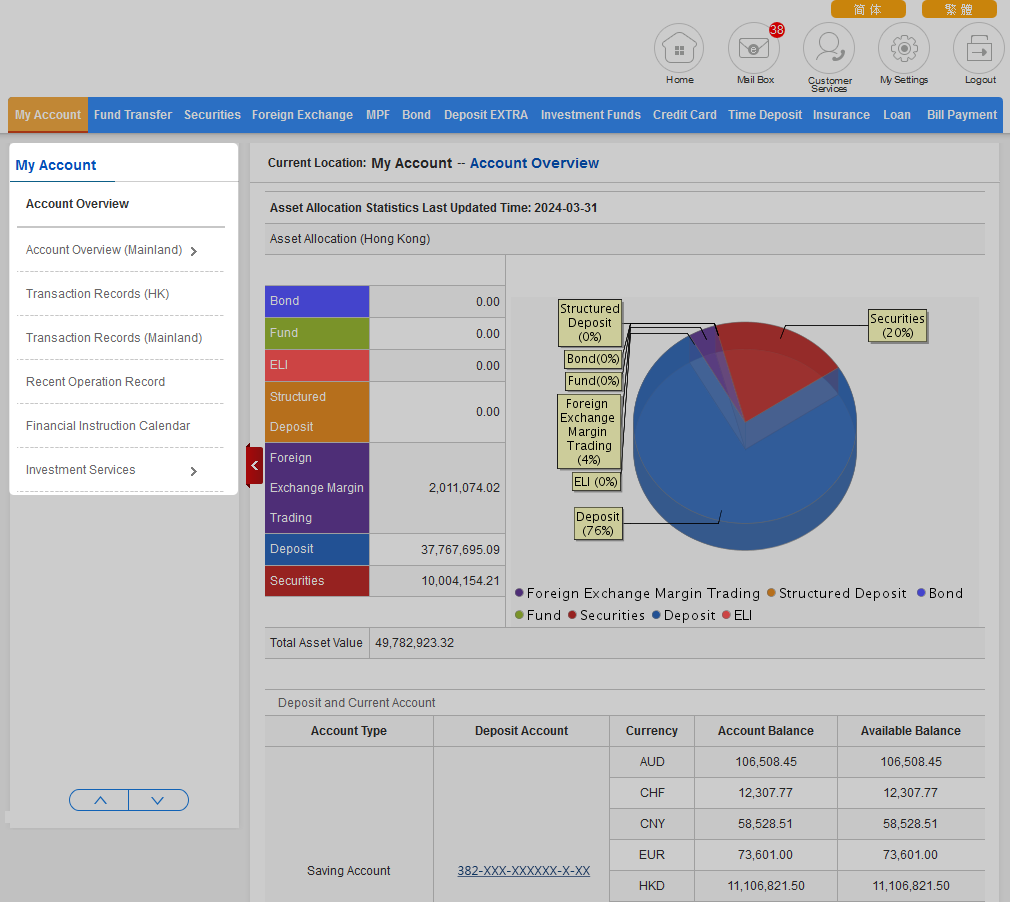Image resolution: width=1010 pixels, height=902 pixels.
Task: Click the Home icon
Action: (679, 48)
